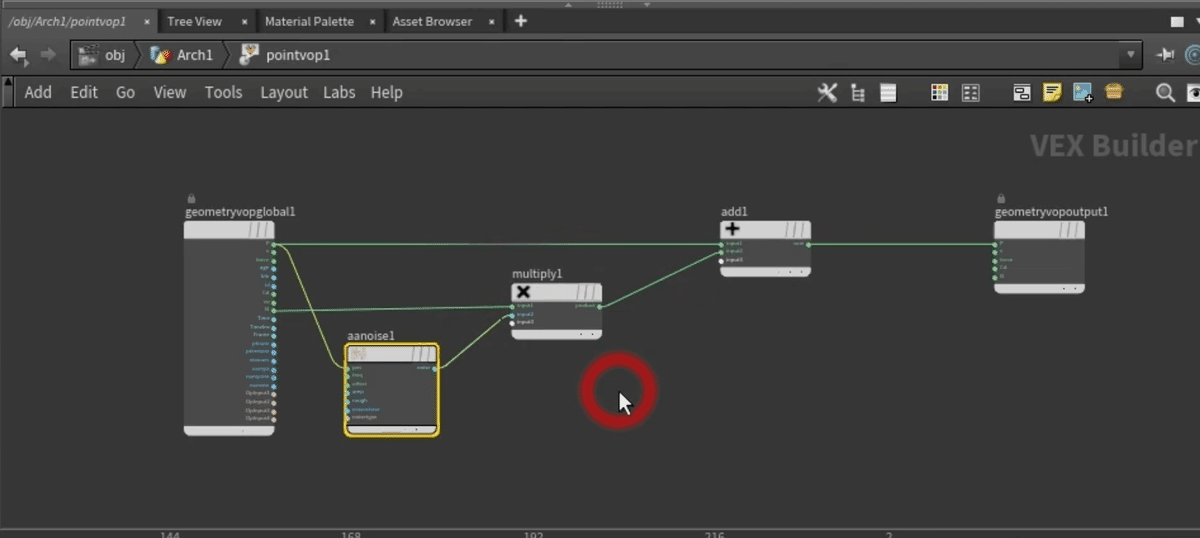
Task: Open the Edit menu
Action: (84, 92)
